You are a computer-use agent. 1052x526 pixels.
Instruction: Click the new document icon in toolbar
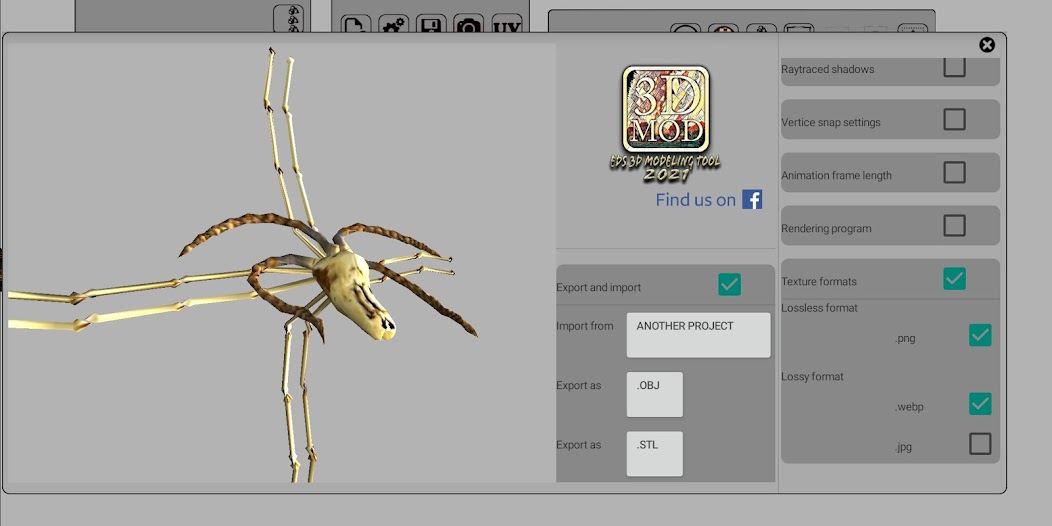(356, 25)
